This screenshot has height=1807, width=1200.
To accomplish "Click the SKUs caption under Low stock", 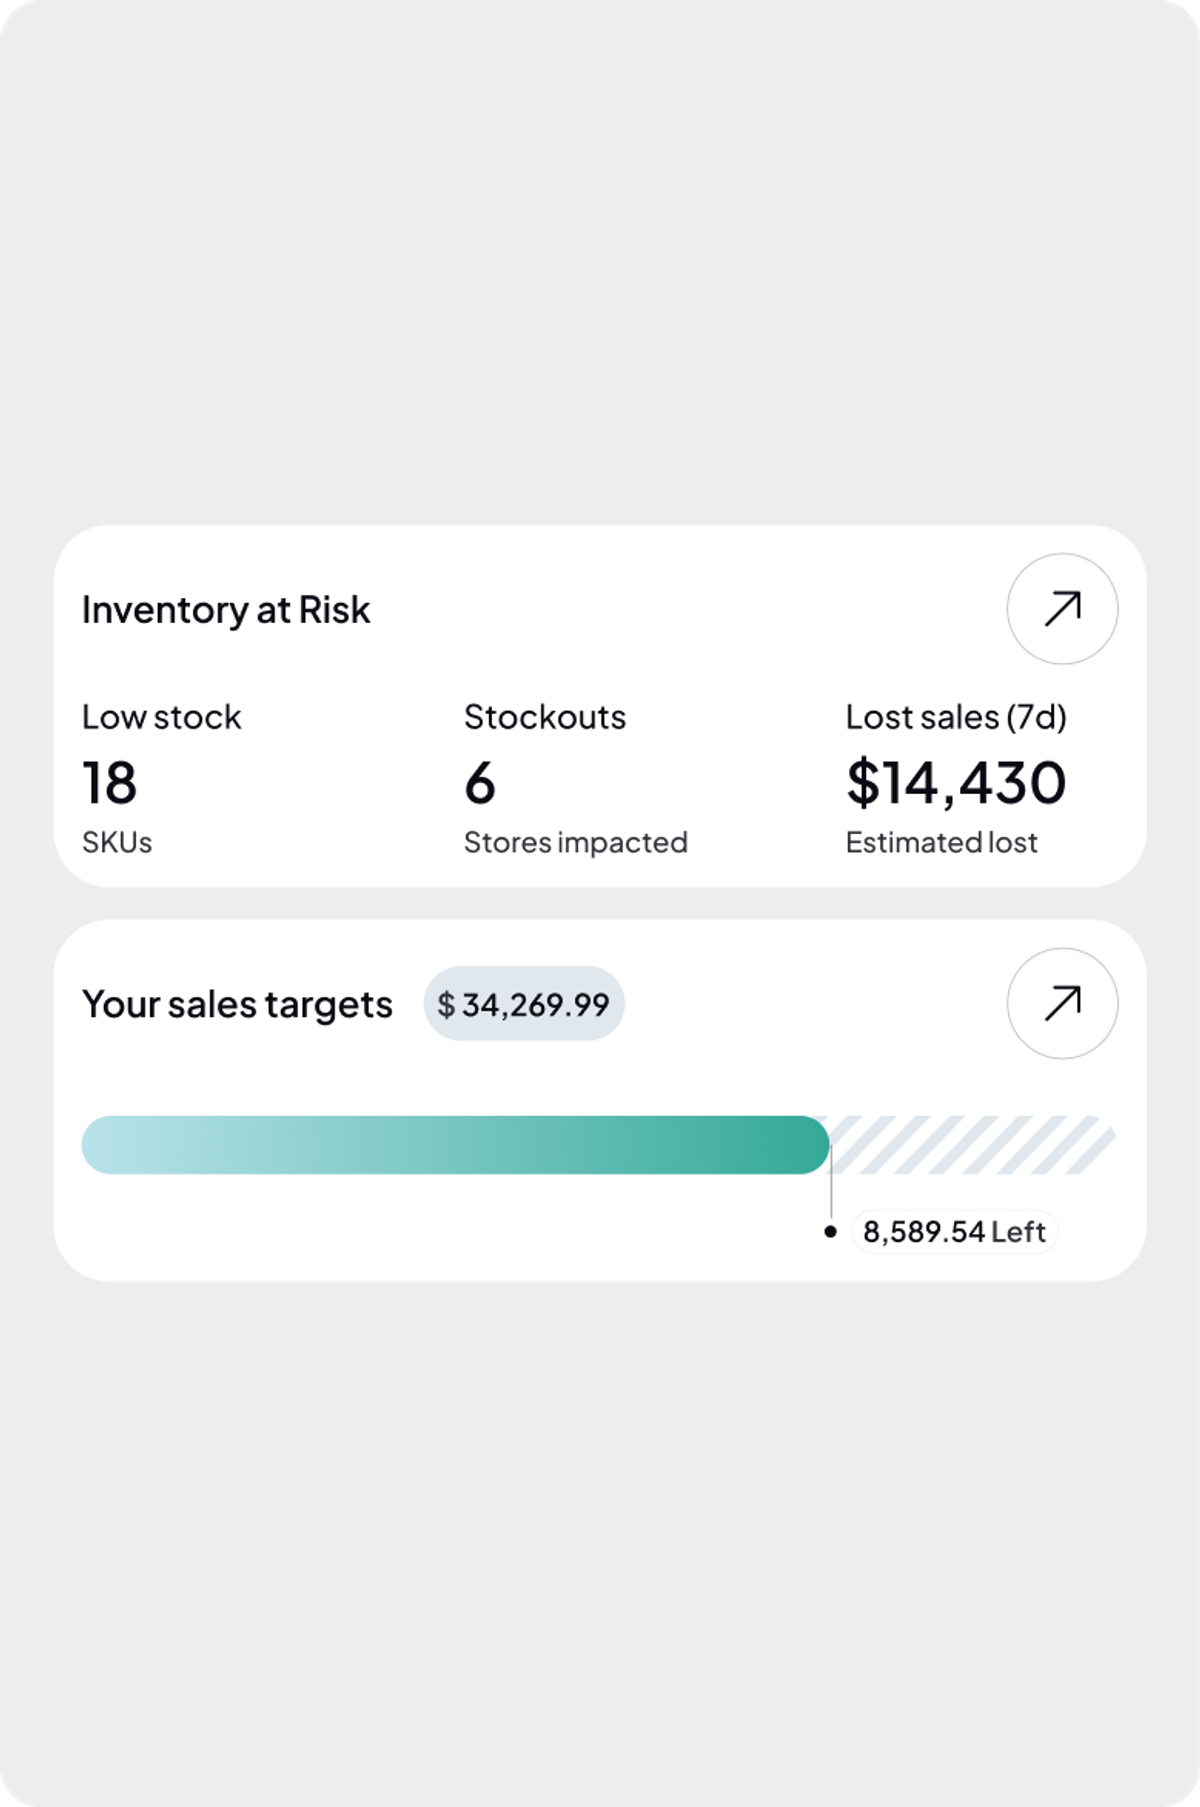I will click(117, 843).
